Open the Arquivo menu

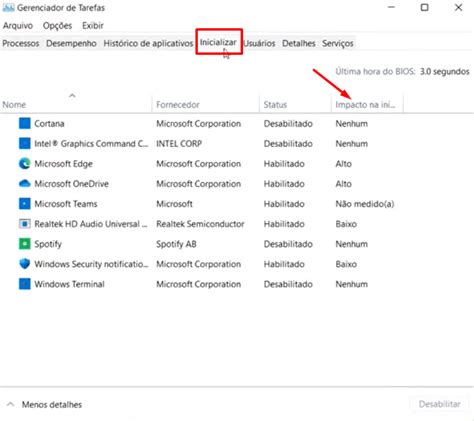18,26
